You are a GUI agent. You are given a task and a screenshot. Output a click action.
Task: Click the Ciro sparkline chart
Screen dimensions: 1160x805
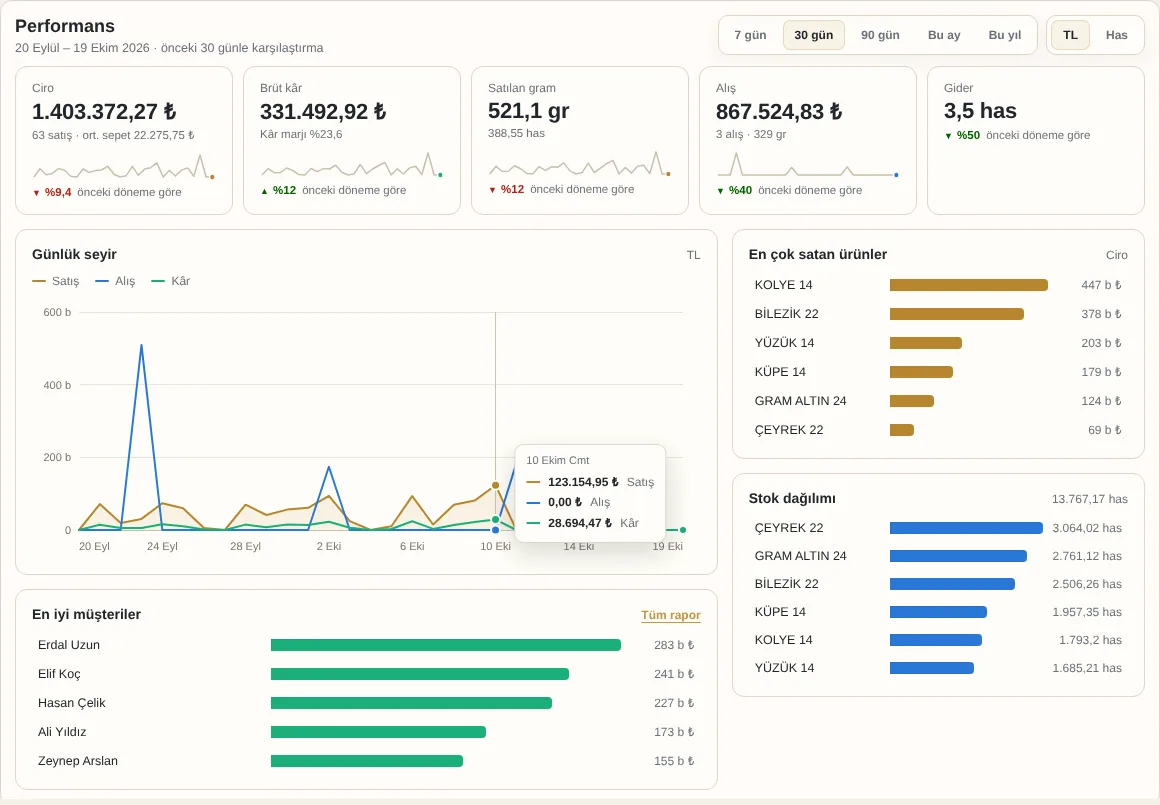point(124,166)
